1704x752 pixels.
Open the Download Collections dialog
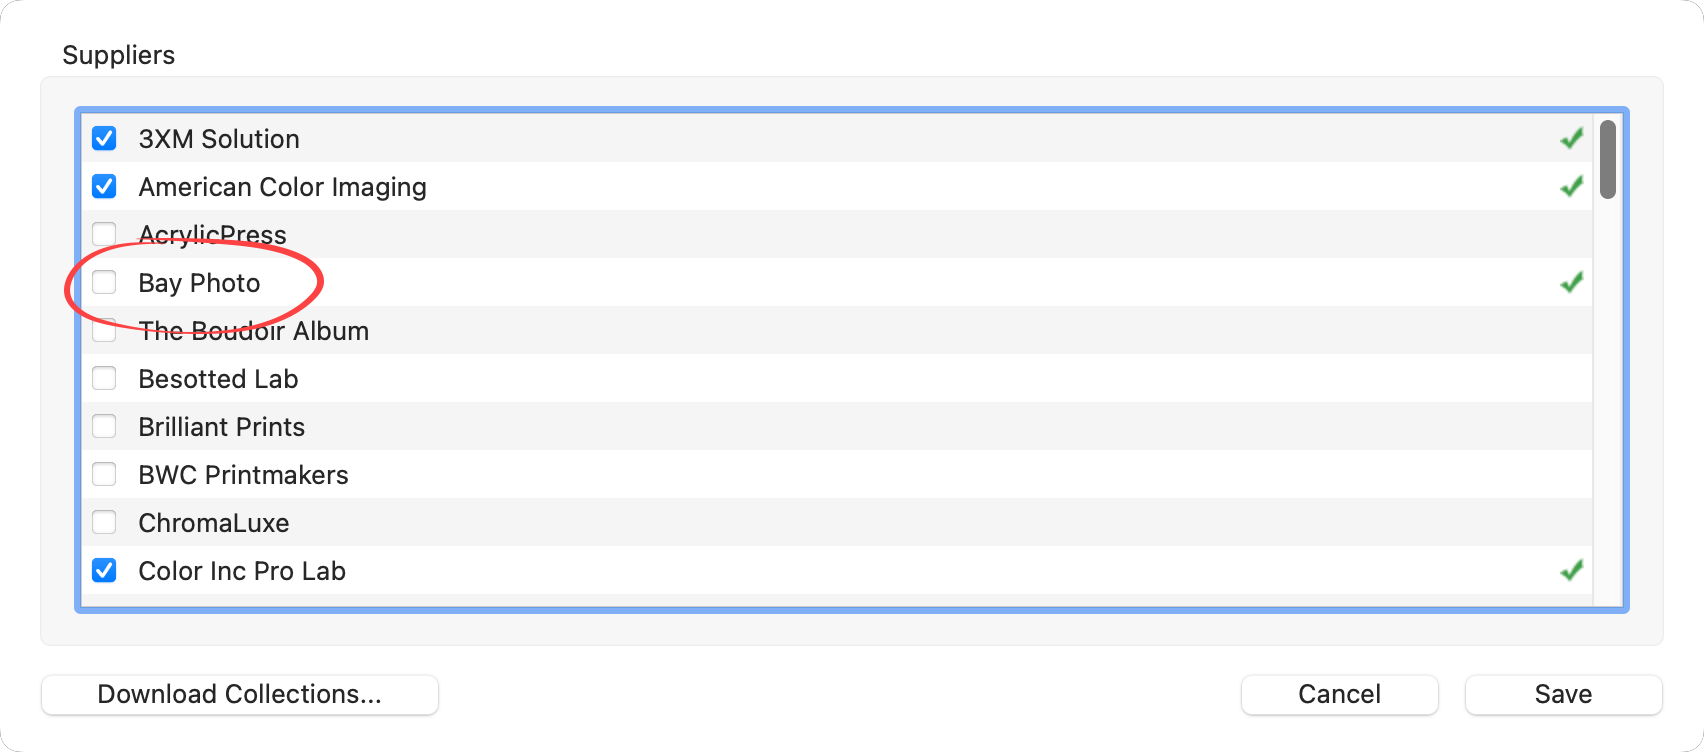240,695
